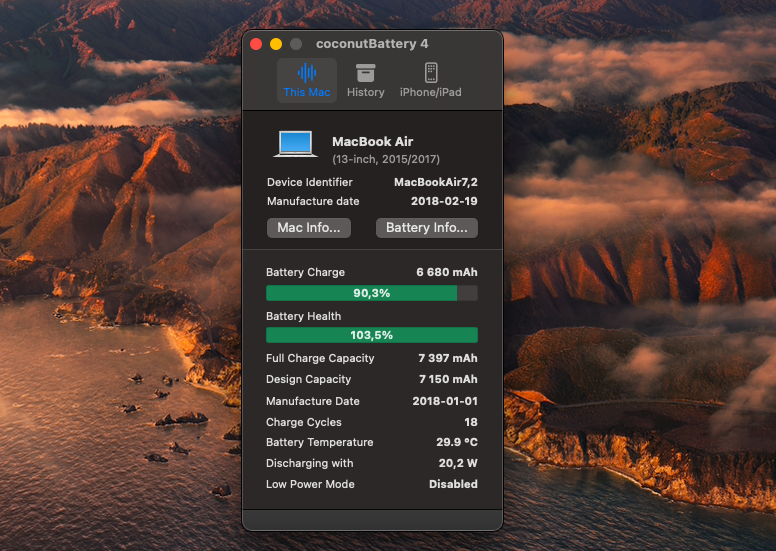Click the Low Power Mode label
Viewport: 776px width, 551px height.
[x=310, y=484]
